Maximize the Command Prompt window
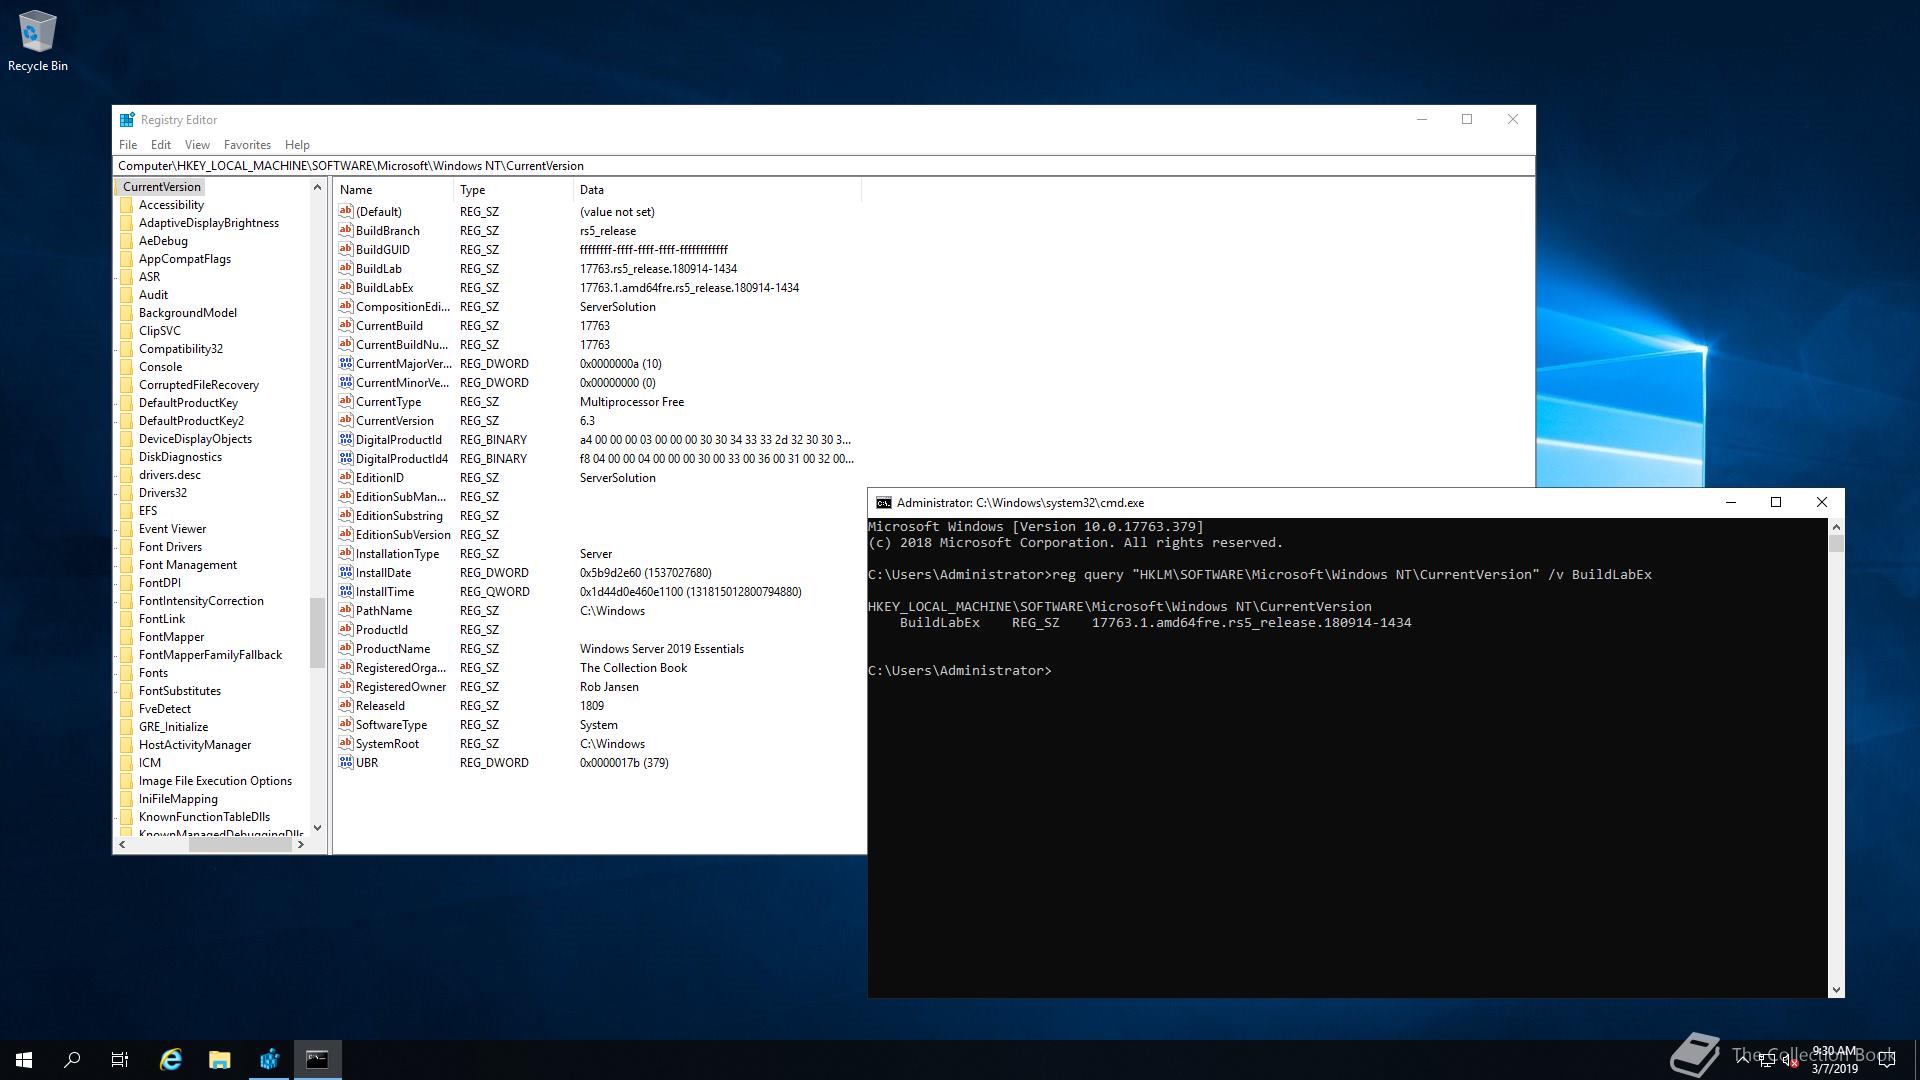 [1776, 503]
